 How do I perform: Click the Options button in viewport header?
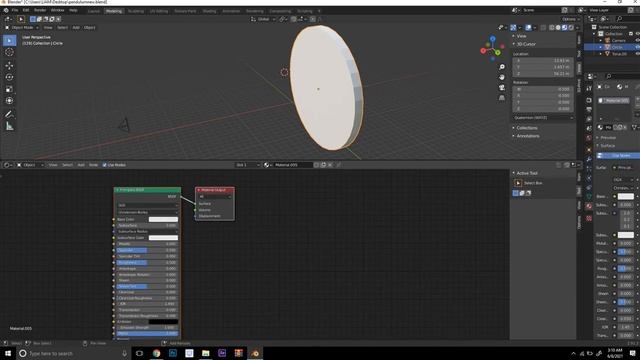[x=570, y=19]
